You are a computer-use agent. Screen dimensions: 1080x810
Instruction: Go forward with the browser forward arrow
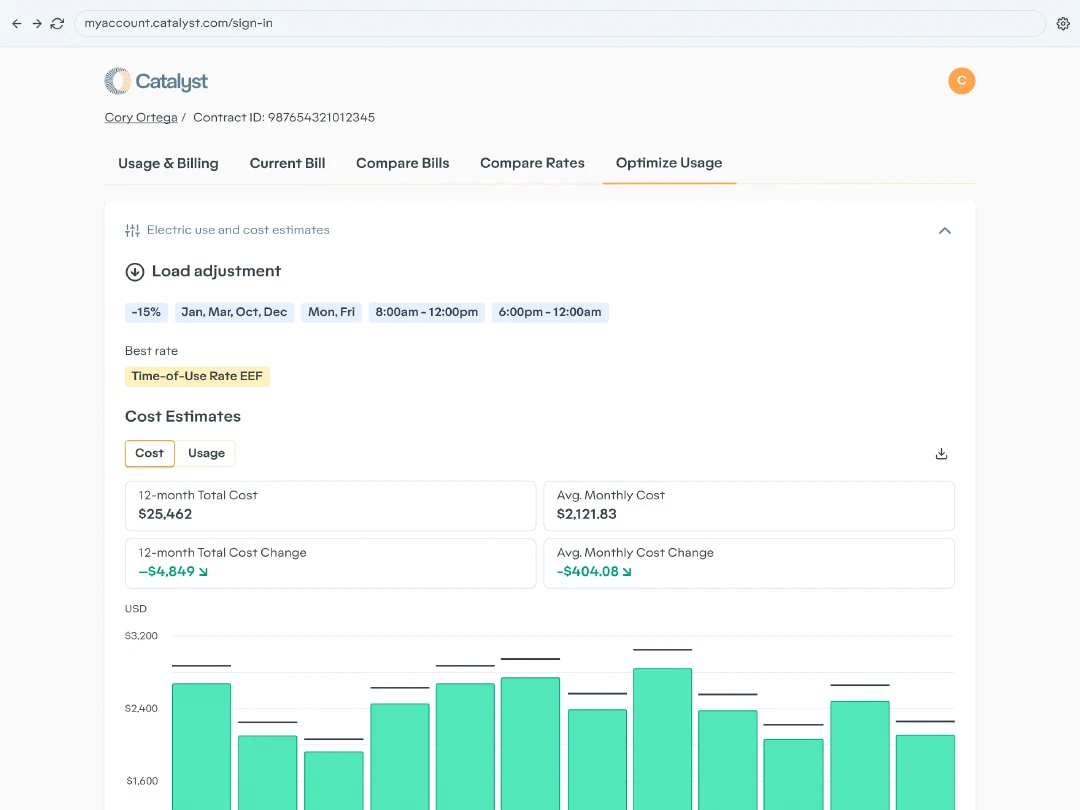coord(37,23)
